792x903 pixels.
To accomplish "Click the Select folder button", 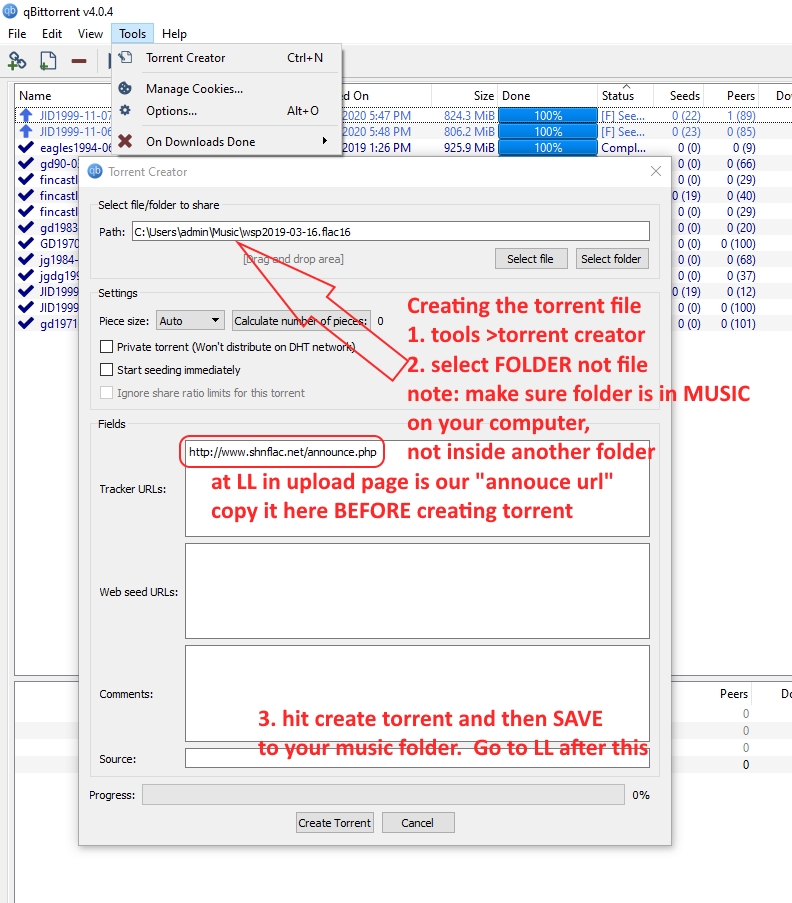I will [x=612, y=259].
